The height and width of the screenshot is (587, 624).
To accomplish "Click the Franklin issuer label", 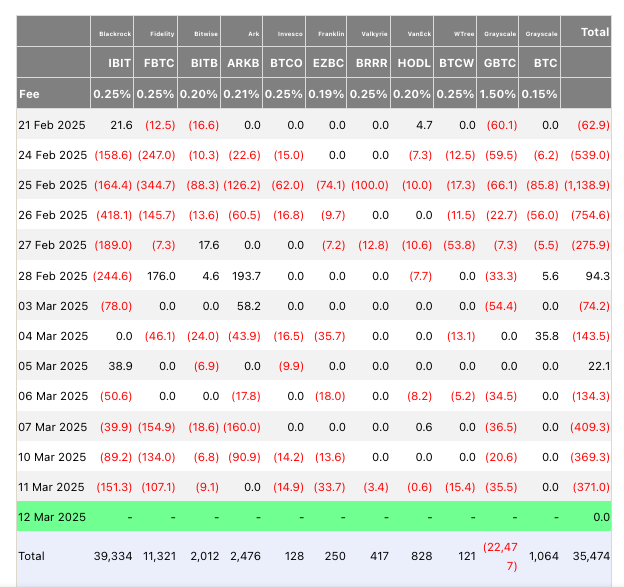I will click(331, 34).
